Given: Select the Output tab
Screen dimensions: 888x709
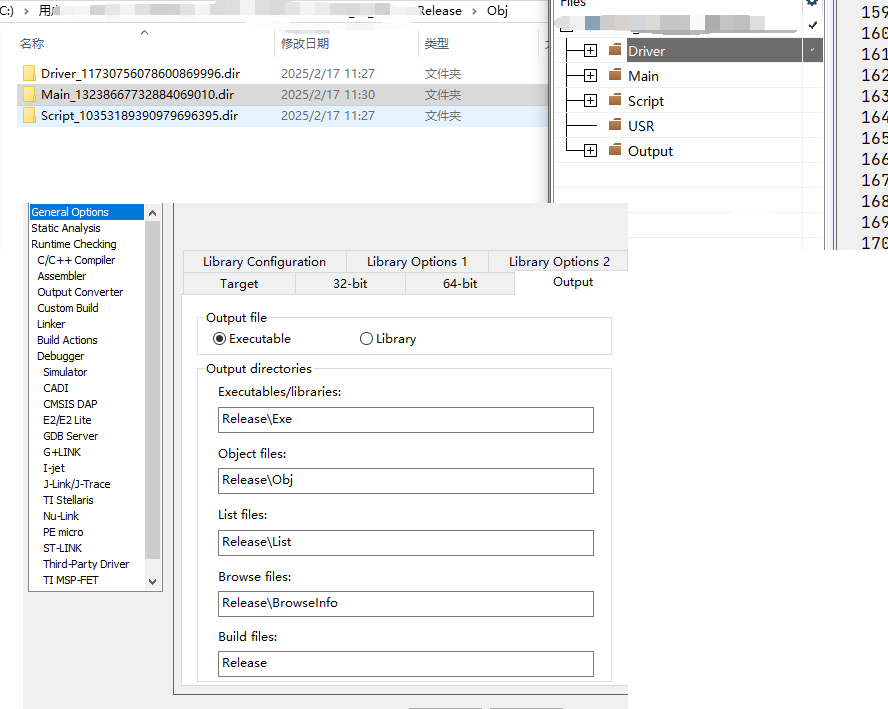Looking at the screenshot, I should (573, 282).
